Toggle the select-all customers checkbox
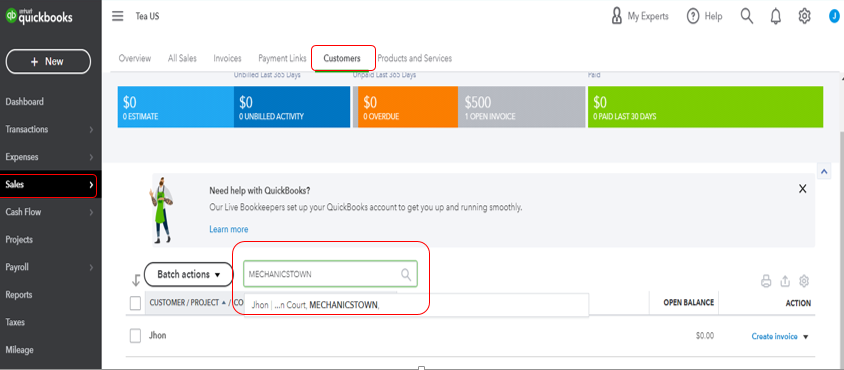Image resolution: width=844 pixels, height=370 pixels. tap(135, 303)
